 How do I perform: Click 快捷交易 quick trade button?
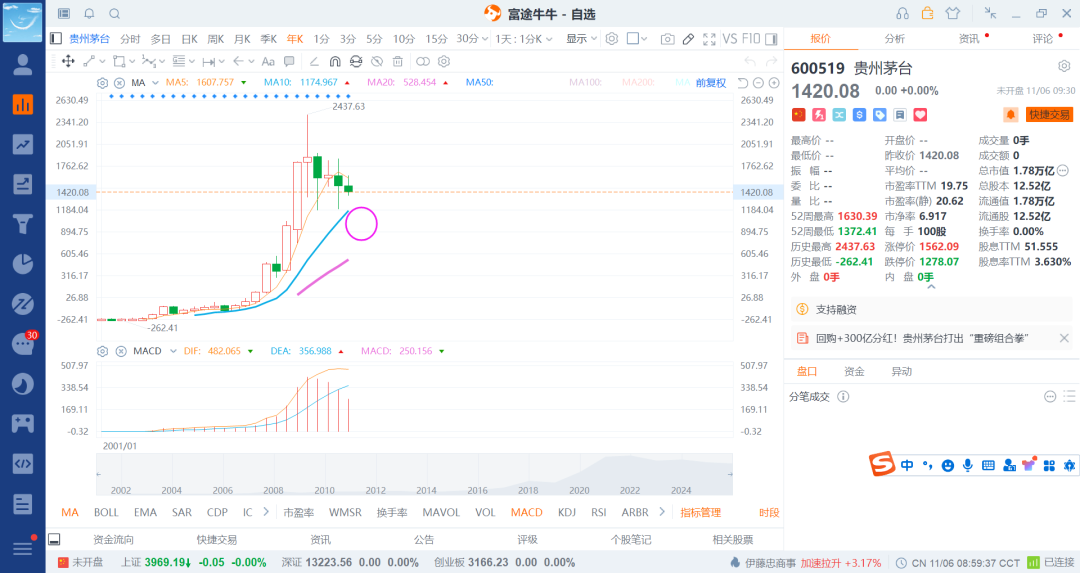pyautogui.click(x=1050, y=114)
